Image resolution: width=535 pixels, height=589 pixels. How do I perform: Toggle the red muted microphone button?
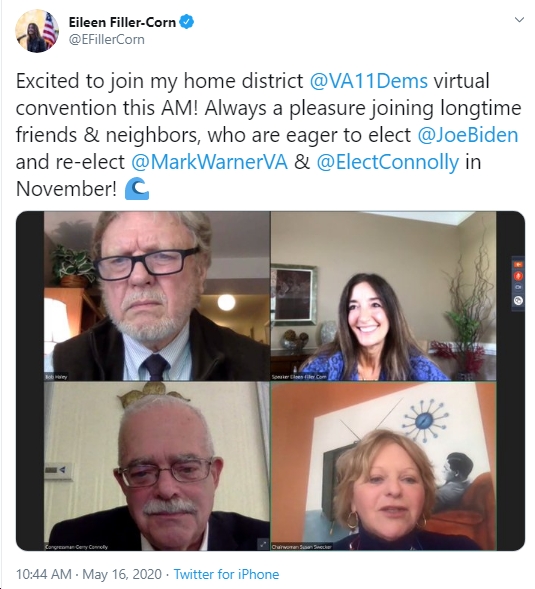tap(518, 276)
